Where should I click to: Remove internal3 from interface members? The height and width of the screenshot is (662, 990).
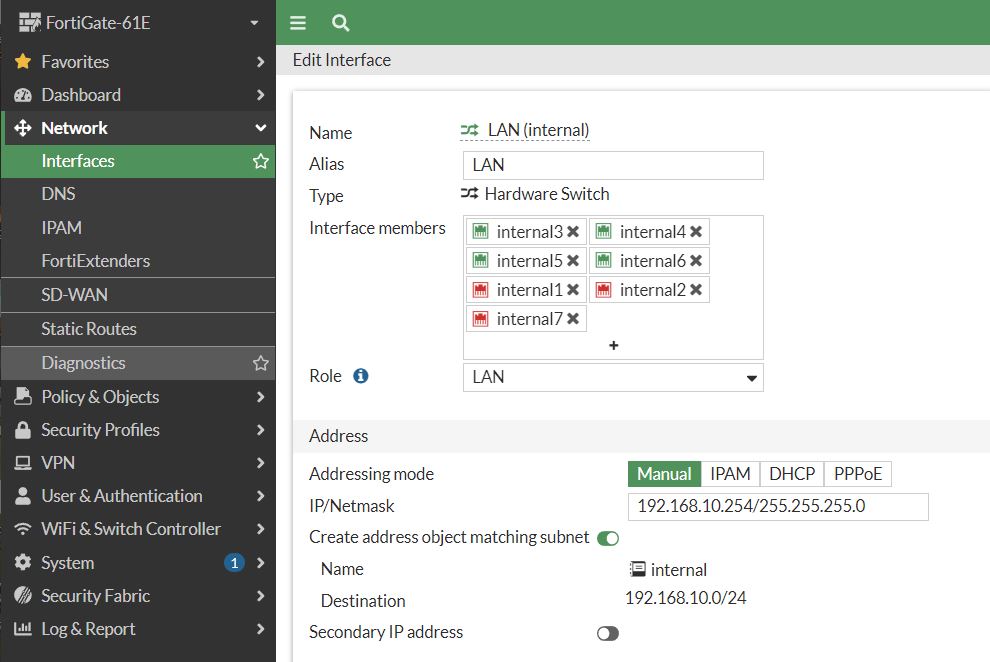click(573, 232)
